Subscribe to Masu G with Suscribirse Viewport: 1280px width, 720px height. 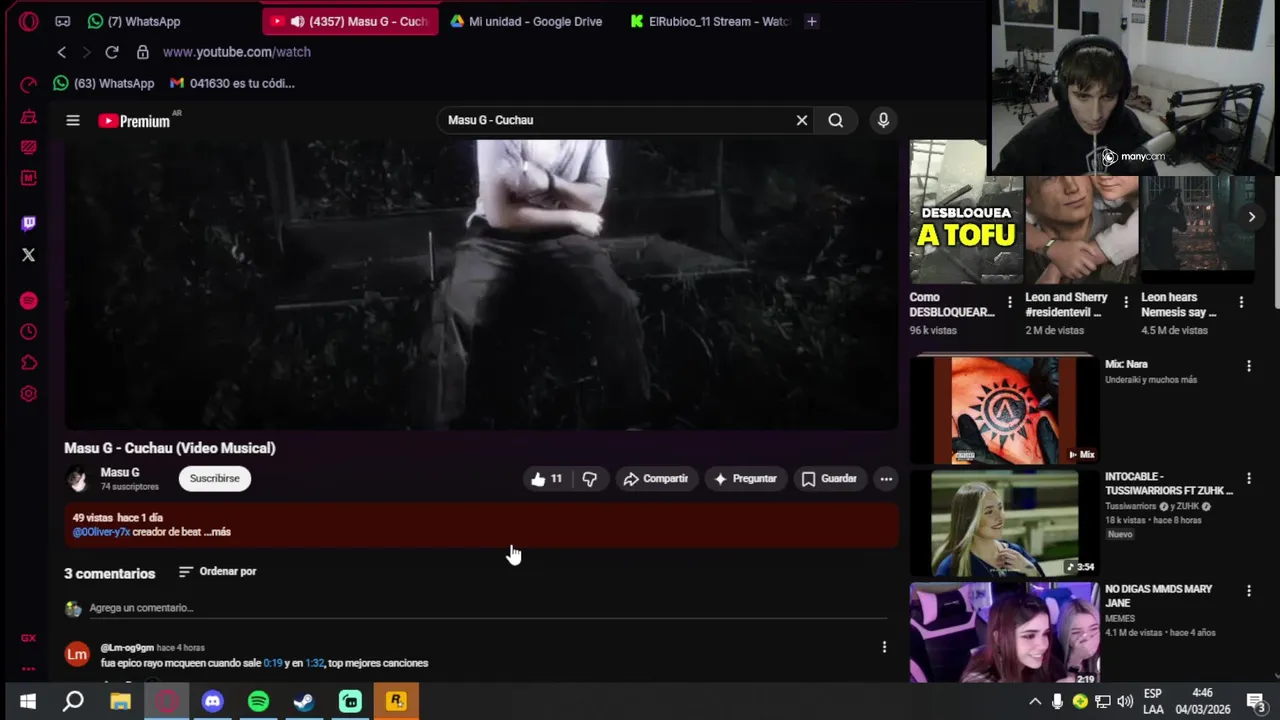215,479
